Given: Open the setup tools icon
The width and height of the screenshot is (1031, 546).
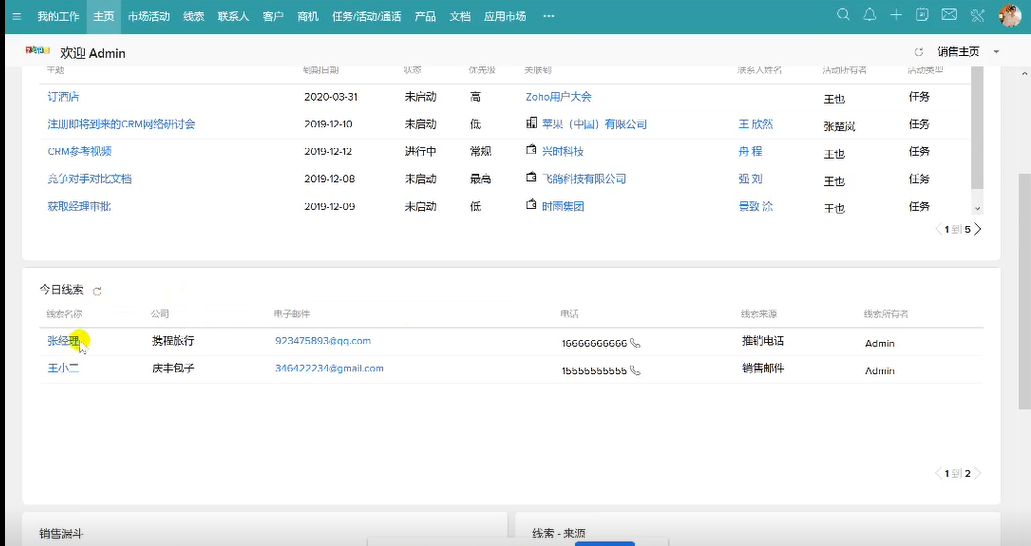Looking at the screenshot, I should tap(977, 15).
